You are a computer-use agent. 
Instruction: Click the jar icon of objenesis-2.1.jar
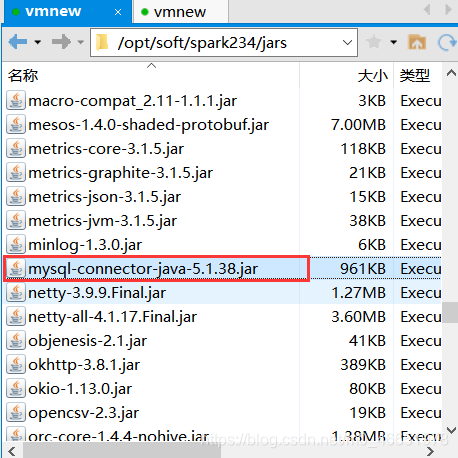16,341
